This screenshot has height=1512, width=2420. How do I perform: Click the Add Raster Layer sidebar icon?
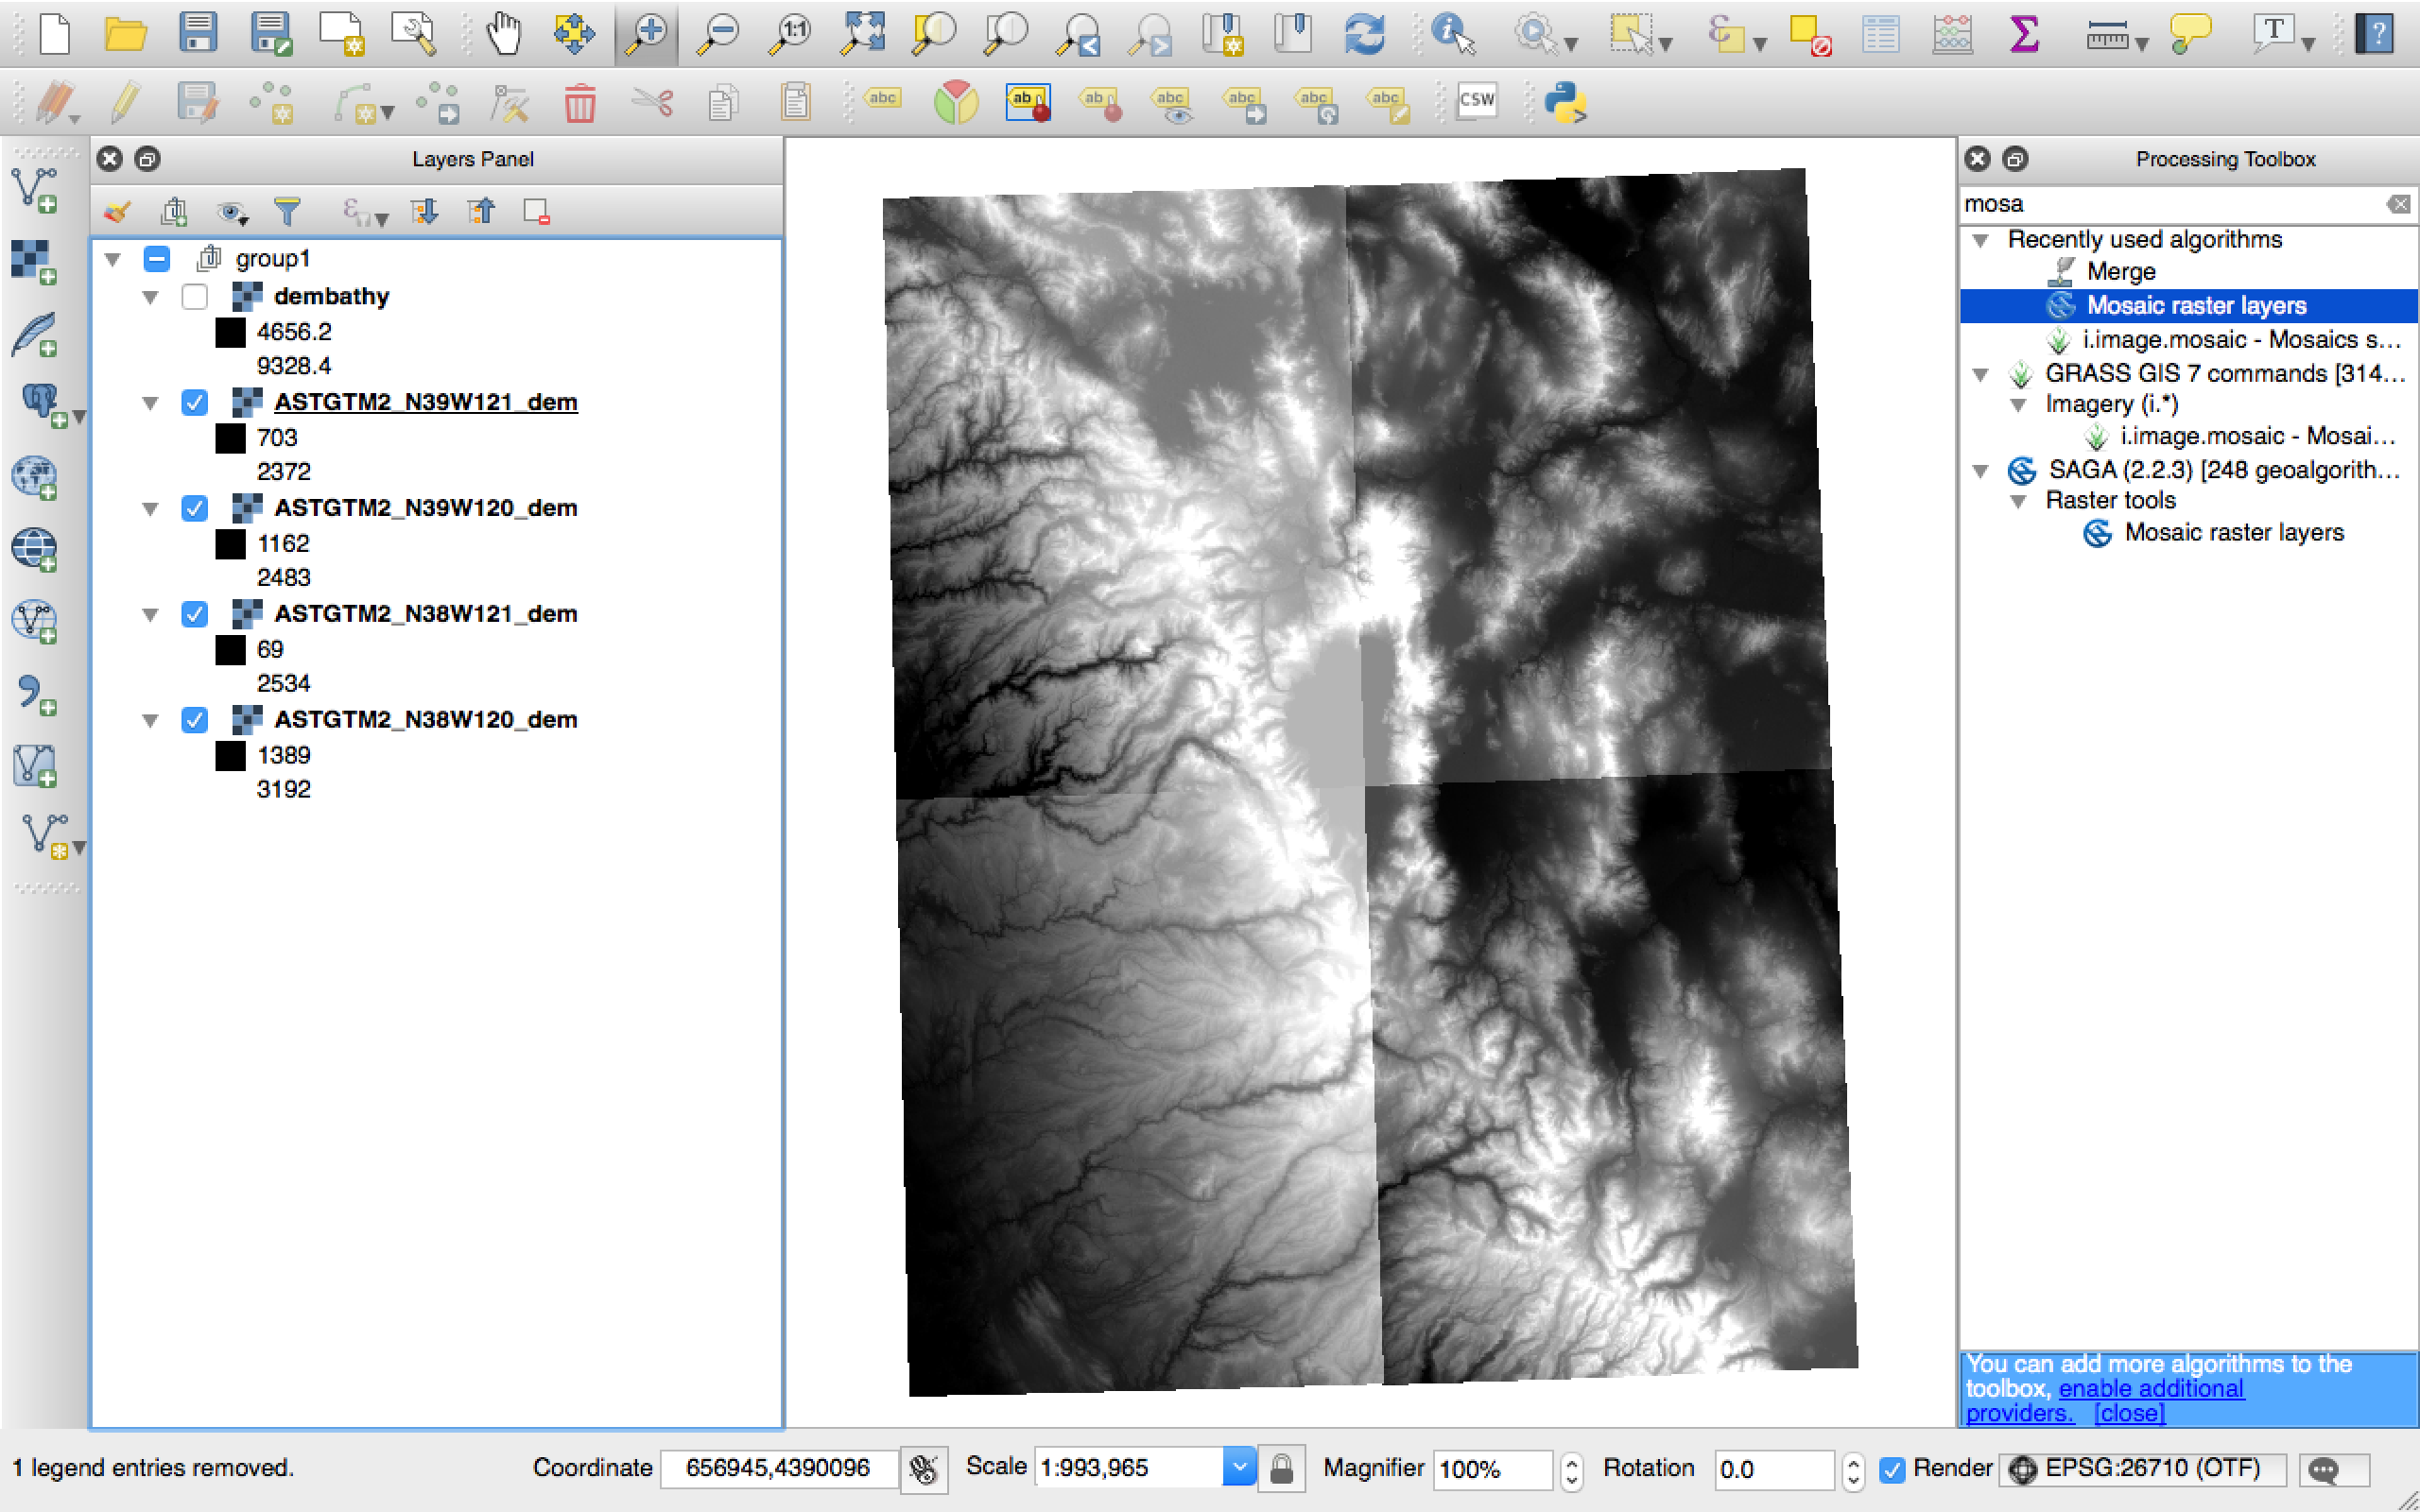[35, 262]
